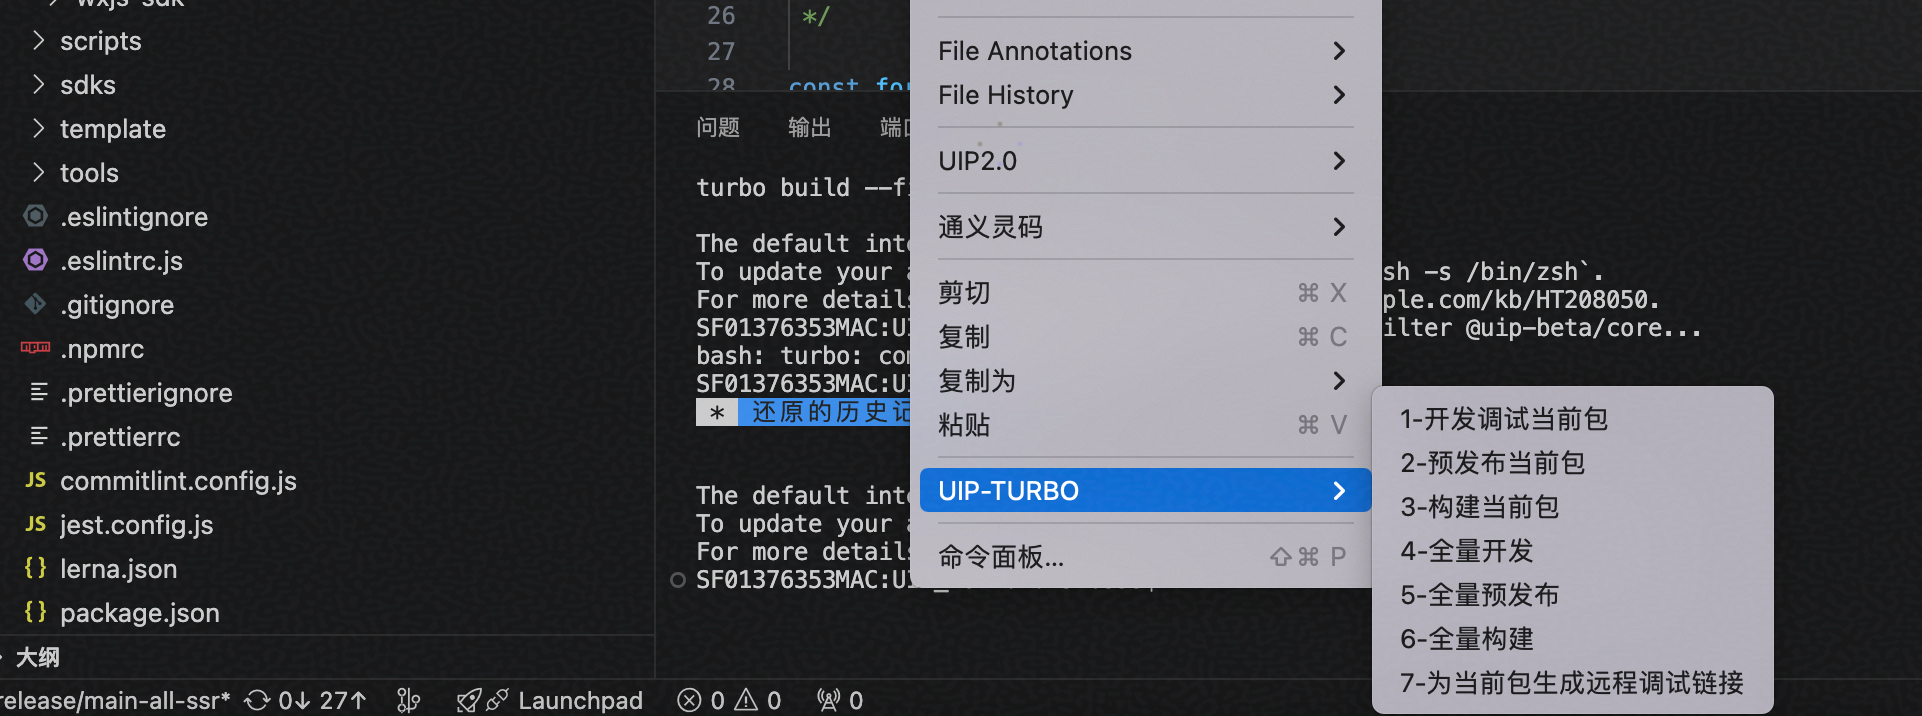The height and width of the screenshot is (716, 1922).
Task: Click line number 27 in the editor gutter
Action: click(721, 51)
